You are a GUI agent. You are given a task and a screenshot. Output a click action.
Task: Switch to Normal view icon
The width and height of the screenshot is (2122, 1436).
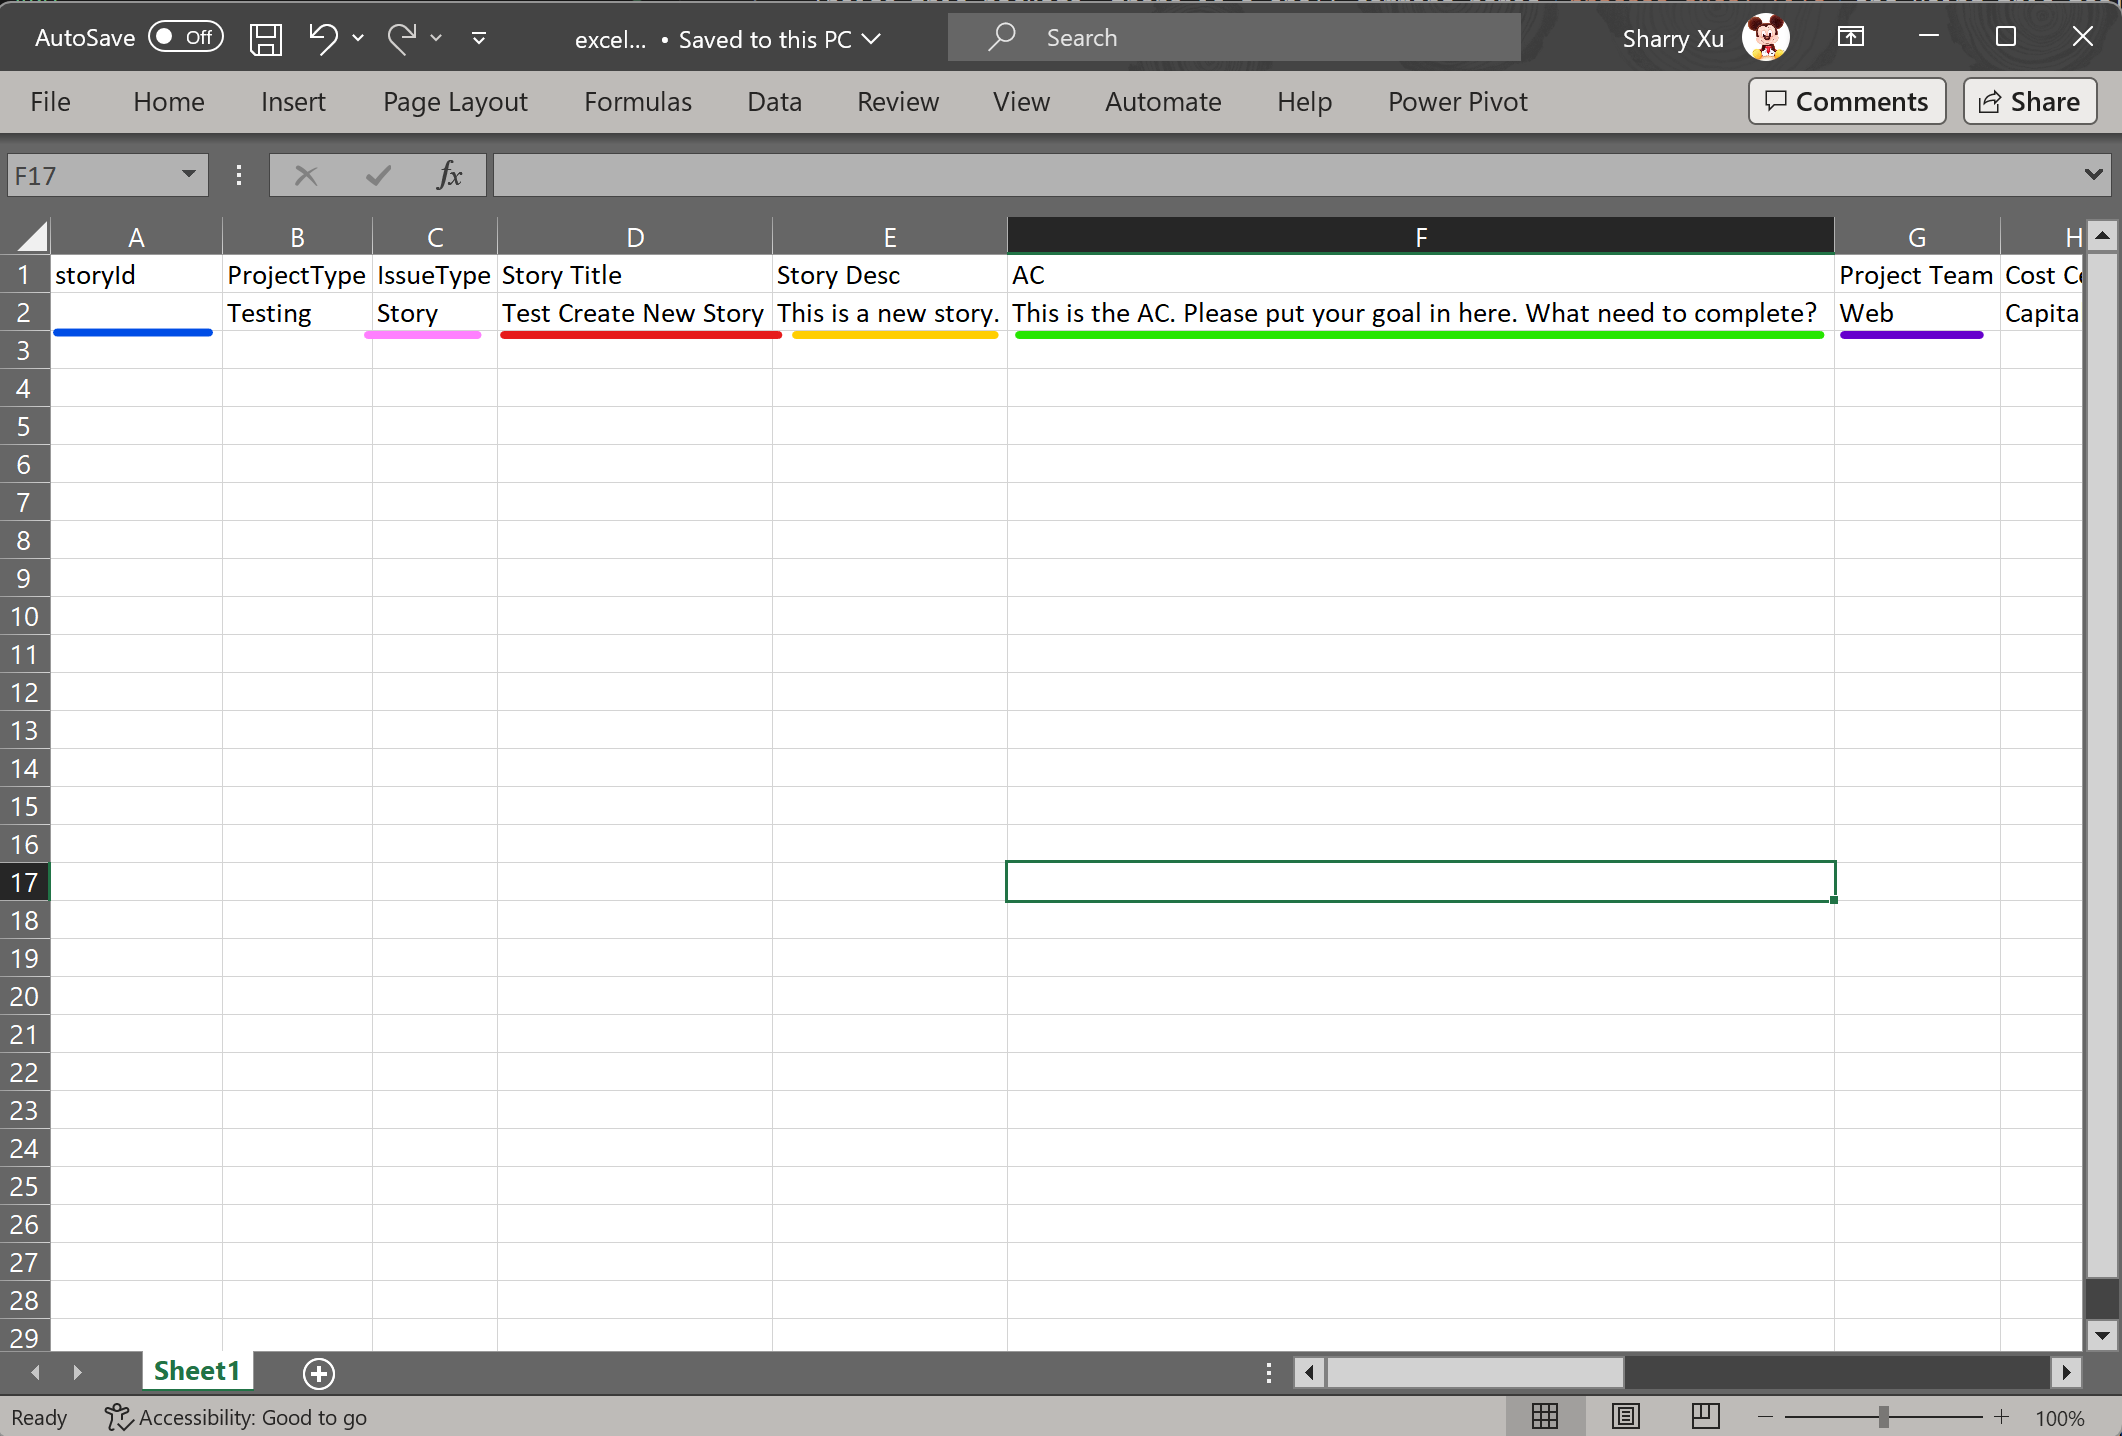[1545, 1416]
